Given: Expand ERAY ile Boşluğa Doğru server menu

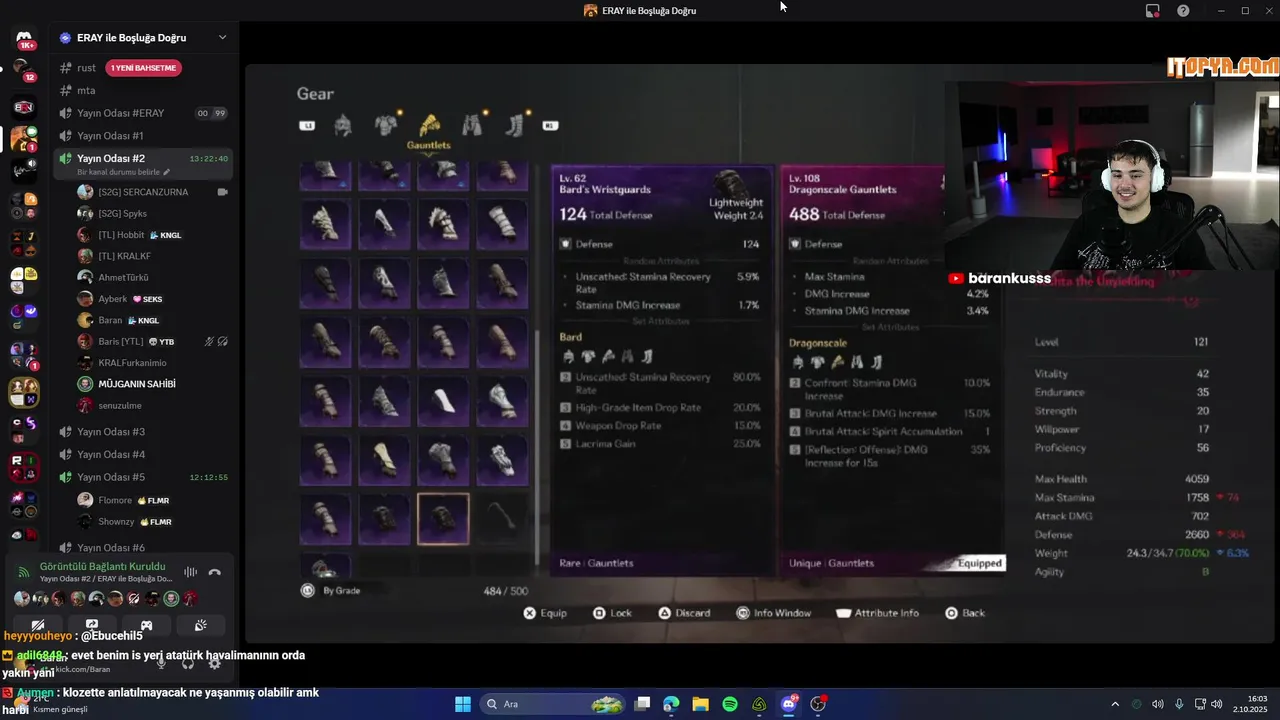Looking at the screenshot, I should [x=222, y=38].
